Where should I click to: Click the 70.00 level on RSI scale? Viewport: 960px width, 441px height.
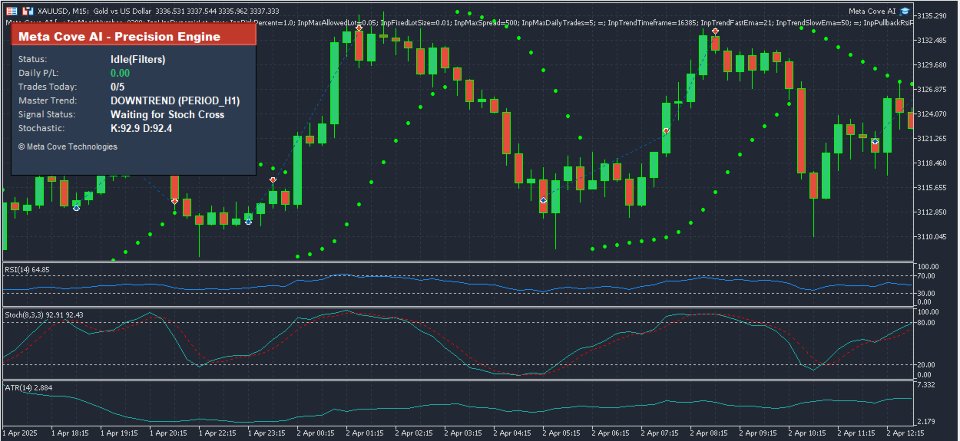(927, 276)
